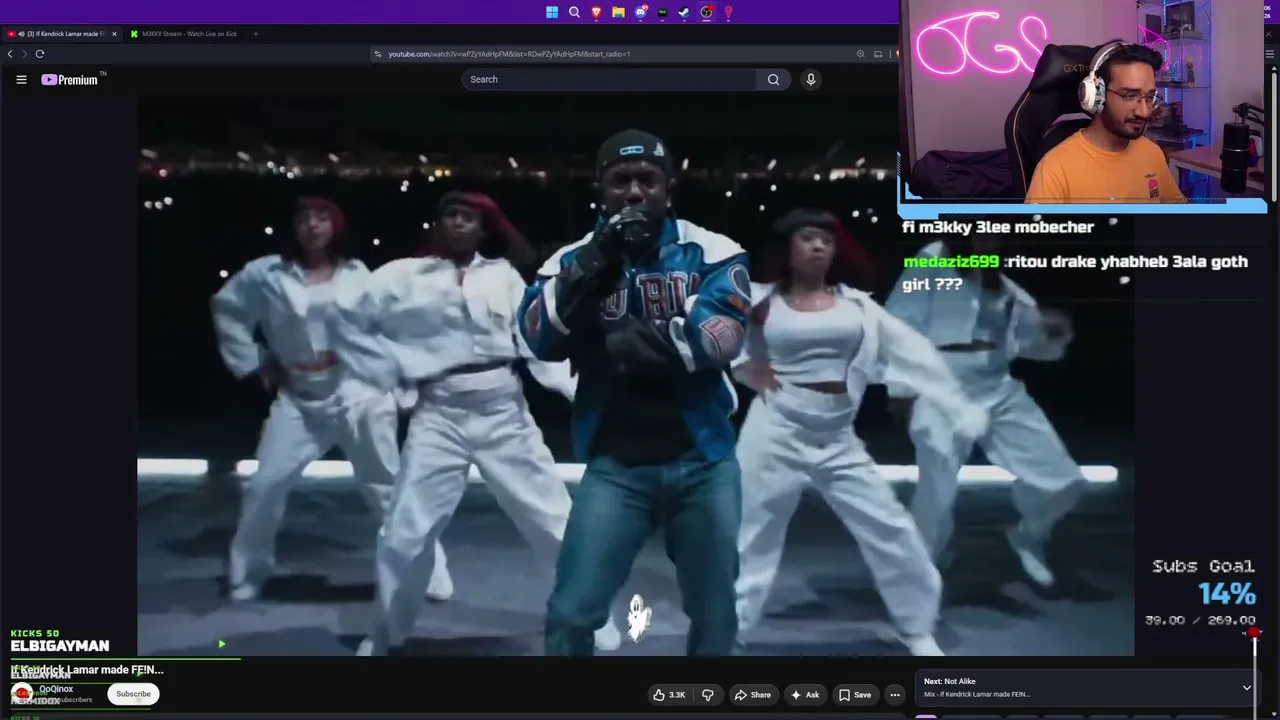Image resolution: width=1280 pixels, height=720 pixels.
Task: Open the Windows Start menu
Action: [552, 12]
